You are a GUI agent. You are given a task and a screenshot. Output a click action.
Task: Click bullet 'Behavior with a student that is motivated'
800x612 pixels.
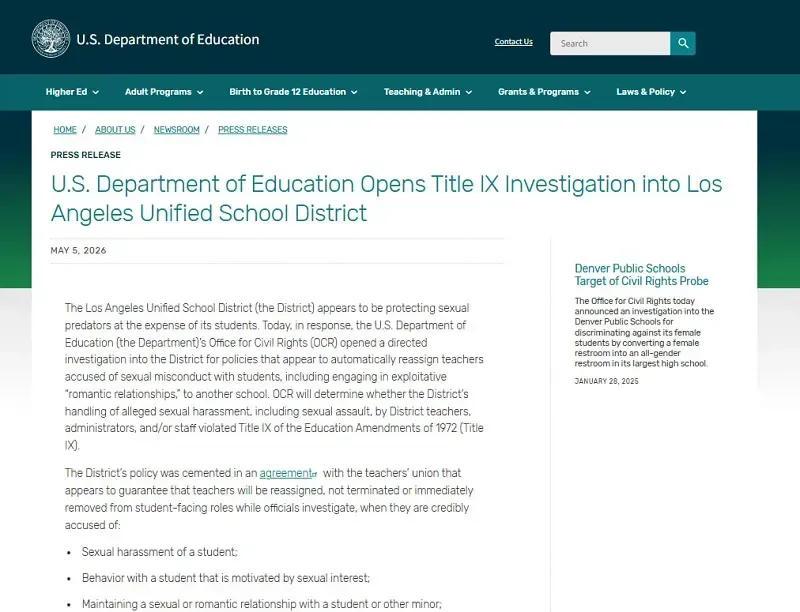pos(226,578)
